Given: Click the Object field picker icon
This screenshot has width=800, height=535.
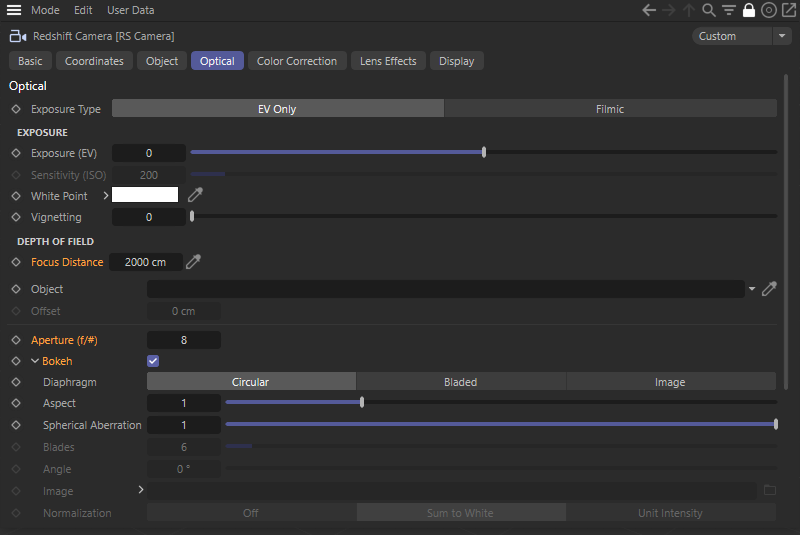Looking at the screenshot, I should coord(769,289).
